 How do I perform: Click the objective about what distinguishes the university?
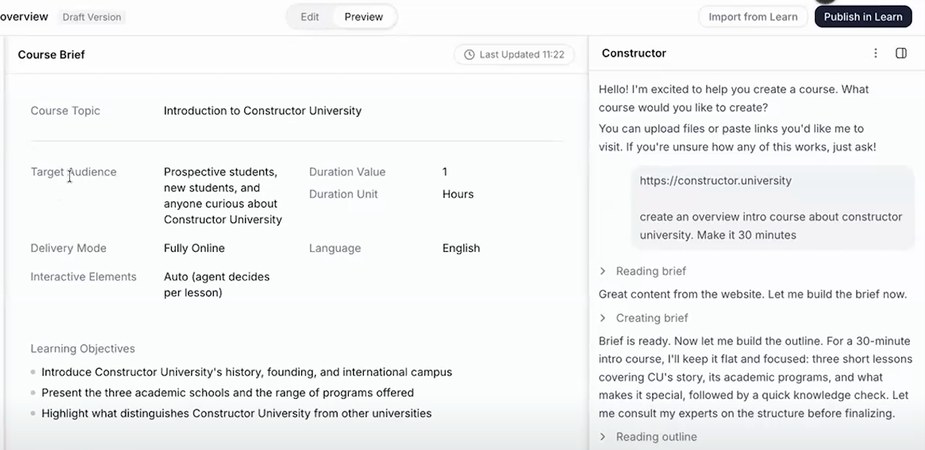pos(236,413)
